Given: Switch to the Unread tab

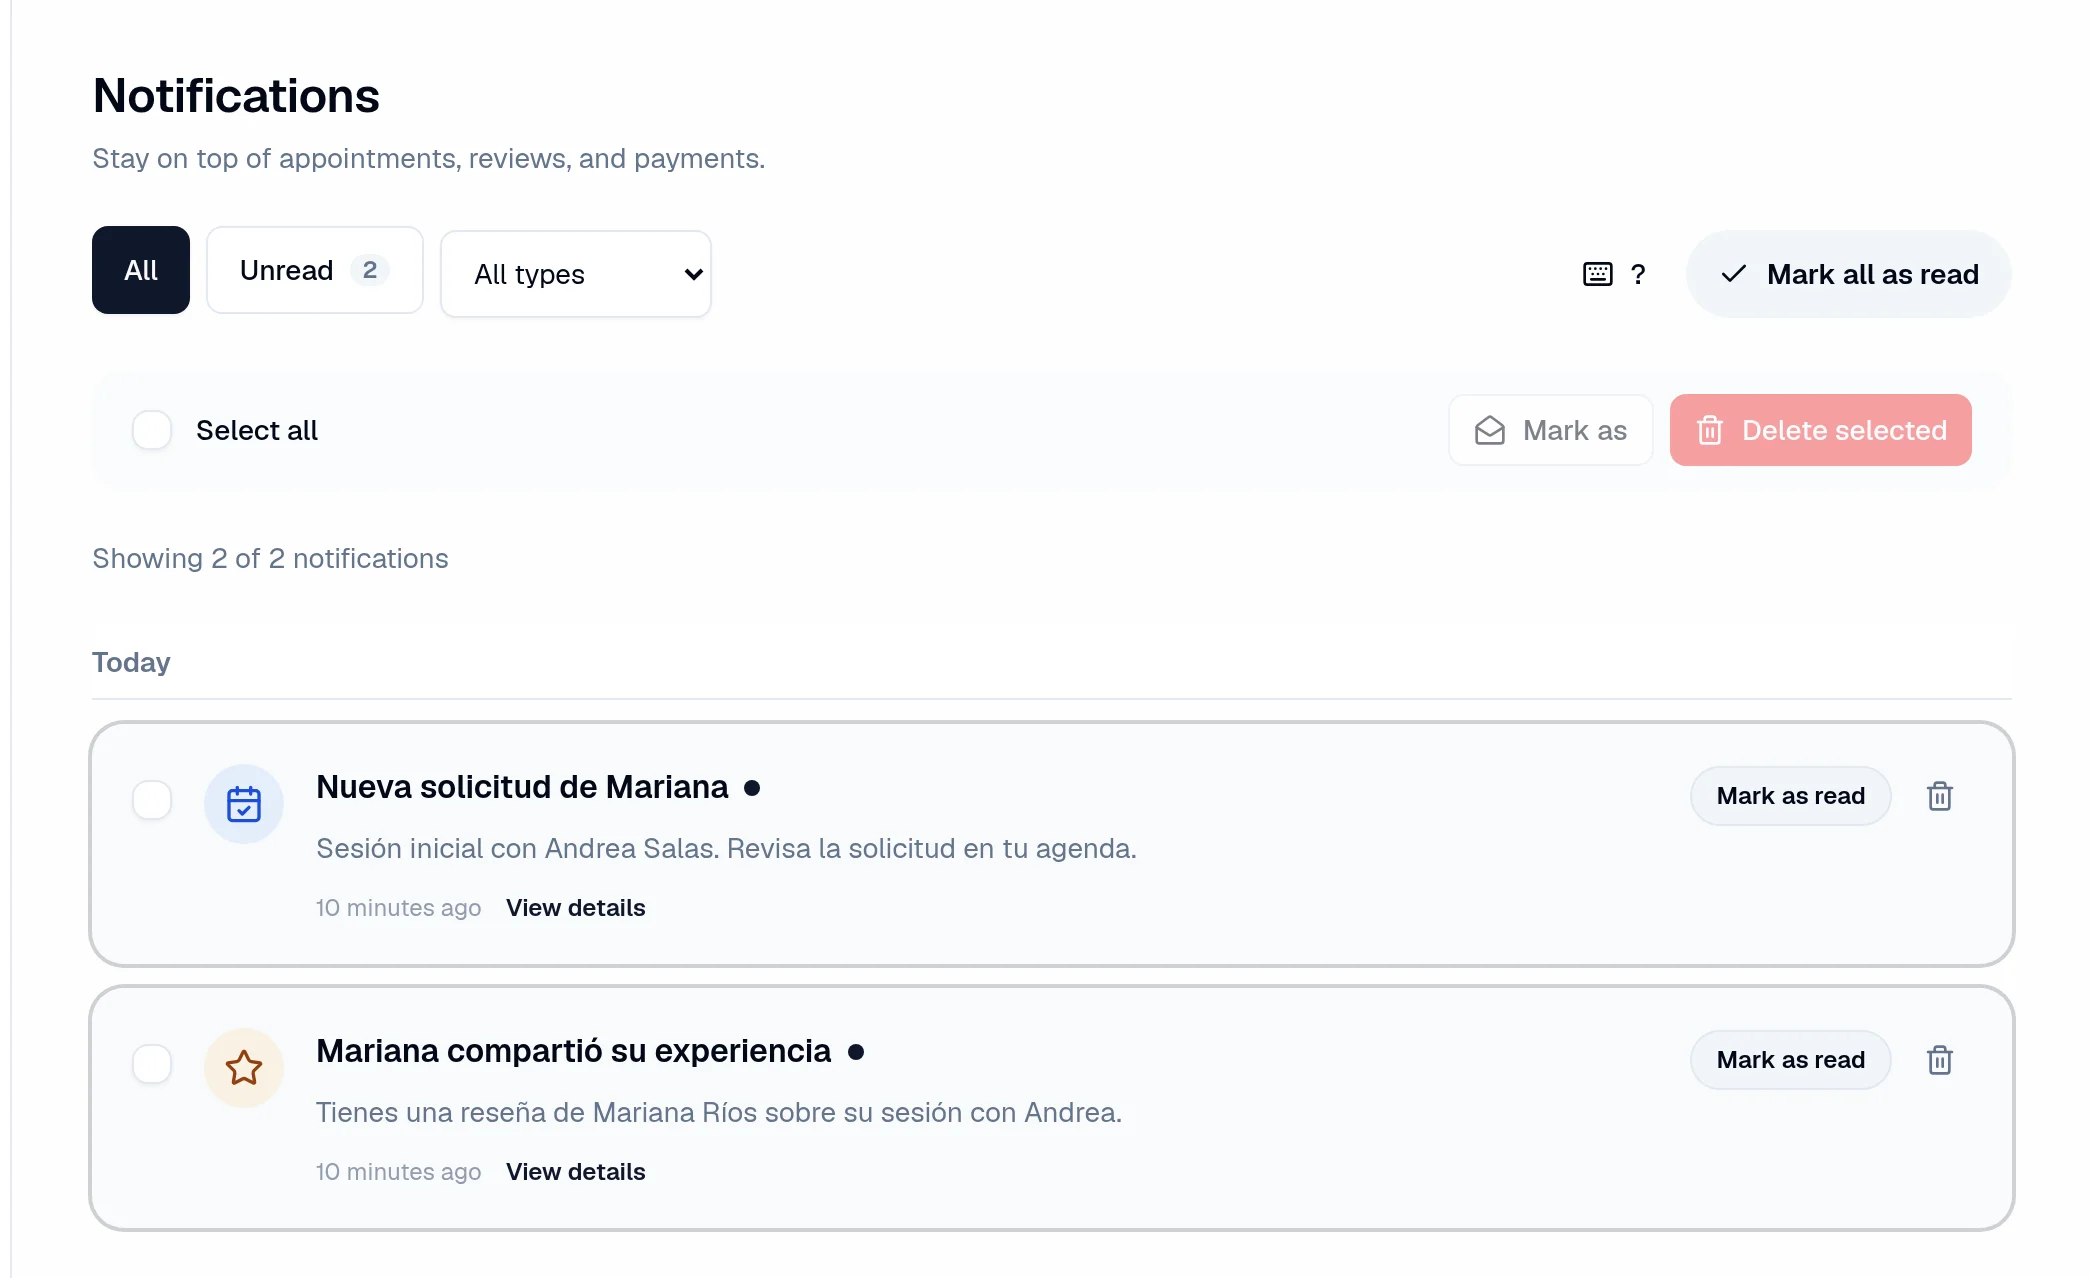Looking at the screenshot, I should [x=315, y=270].
